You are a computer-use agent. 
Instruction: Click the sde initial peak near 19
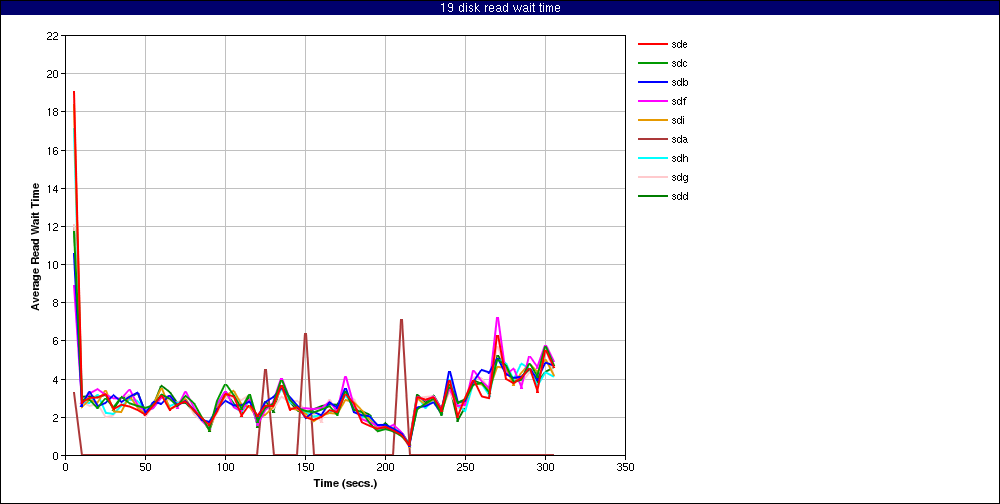coord(74,92)
